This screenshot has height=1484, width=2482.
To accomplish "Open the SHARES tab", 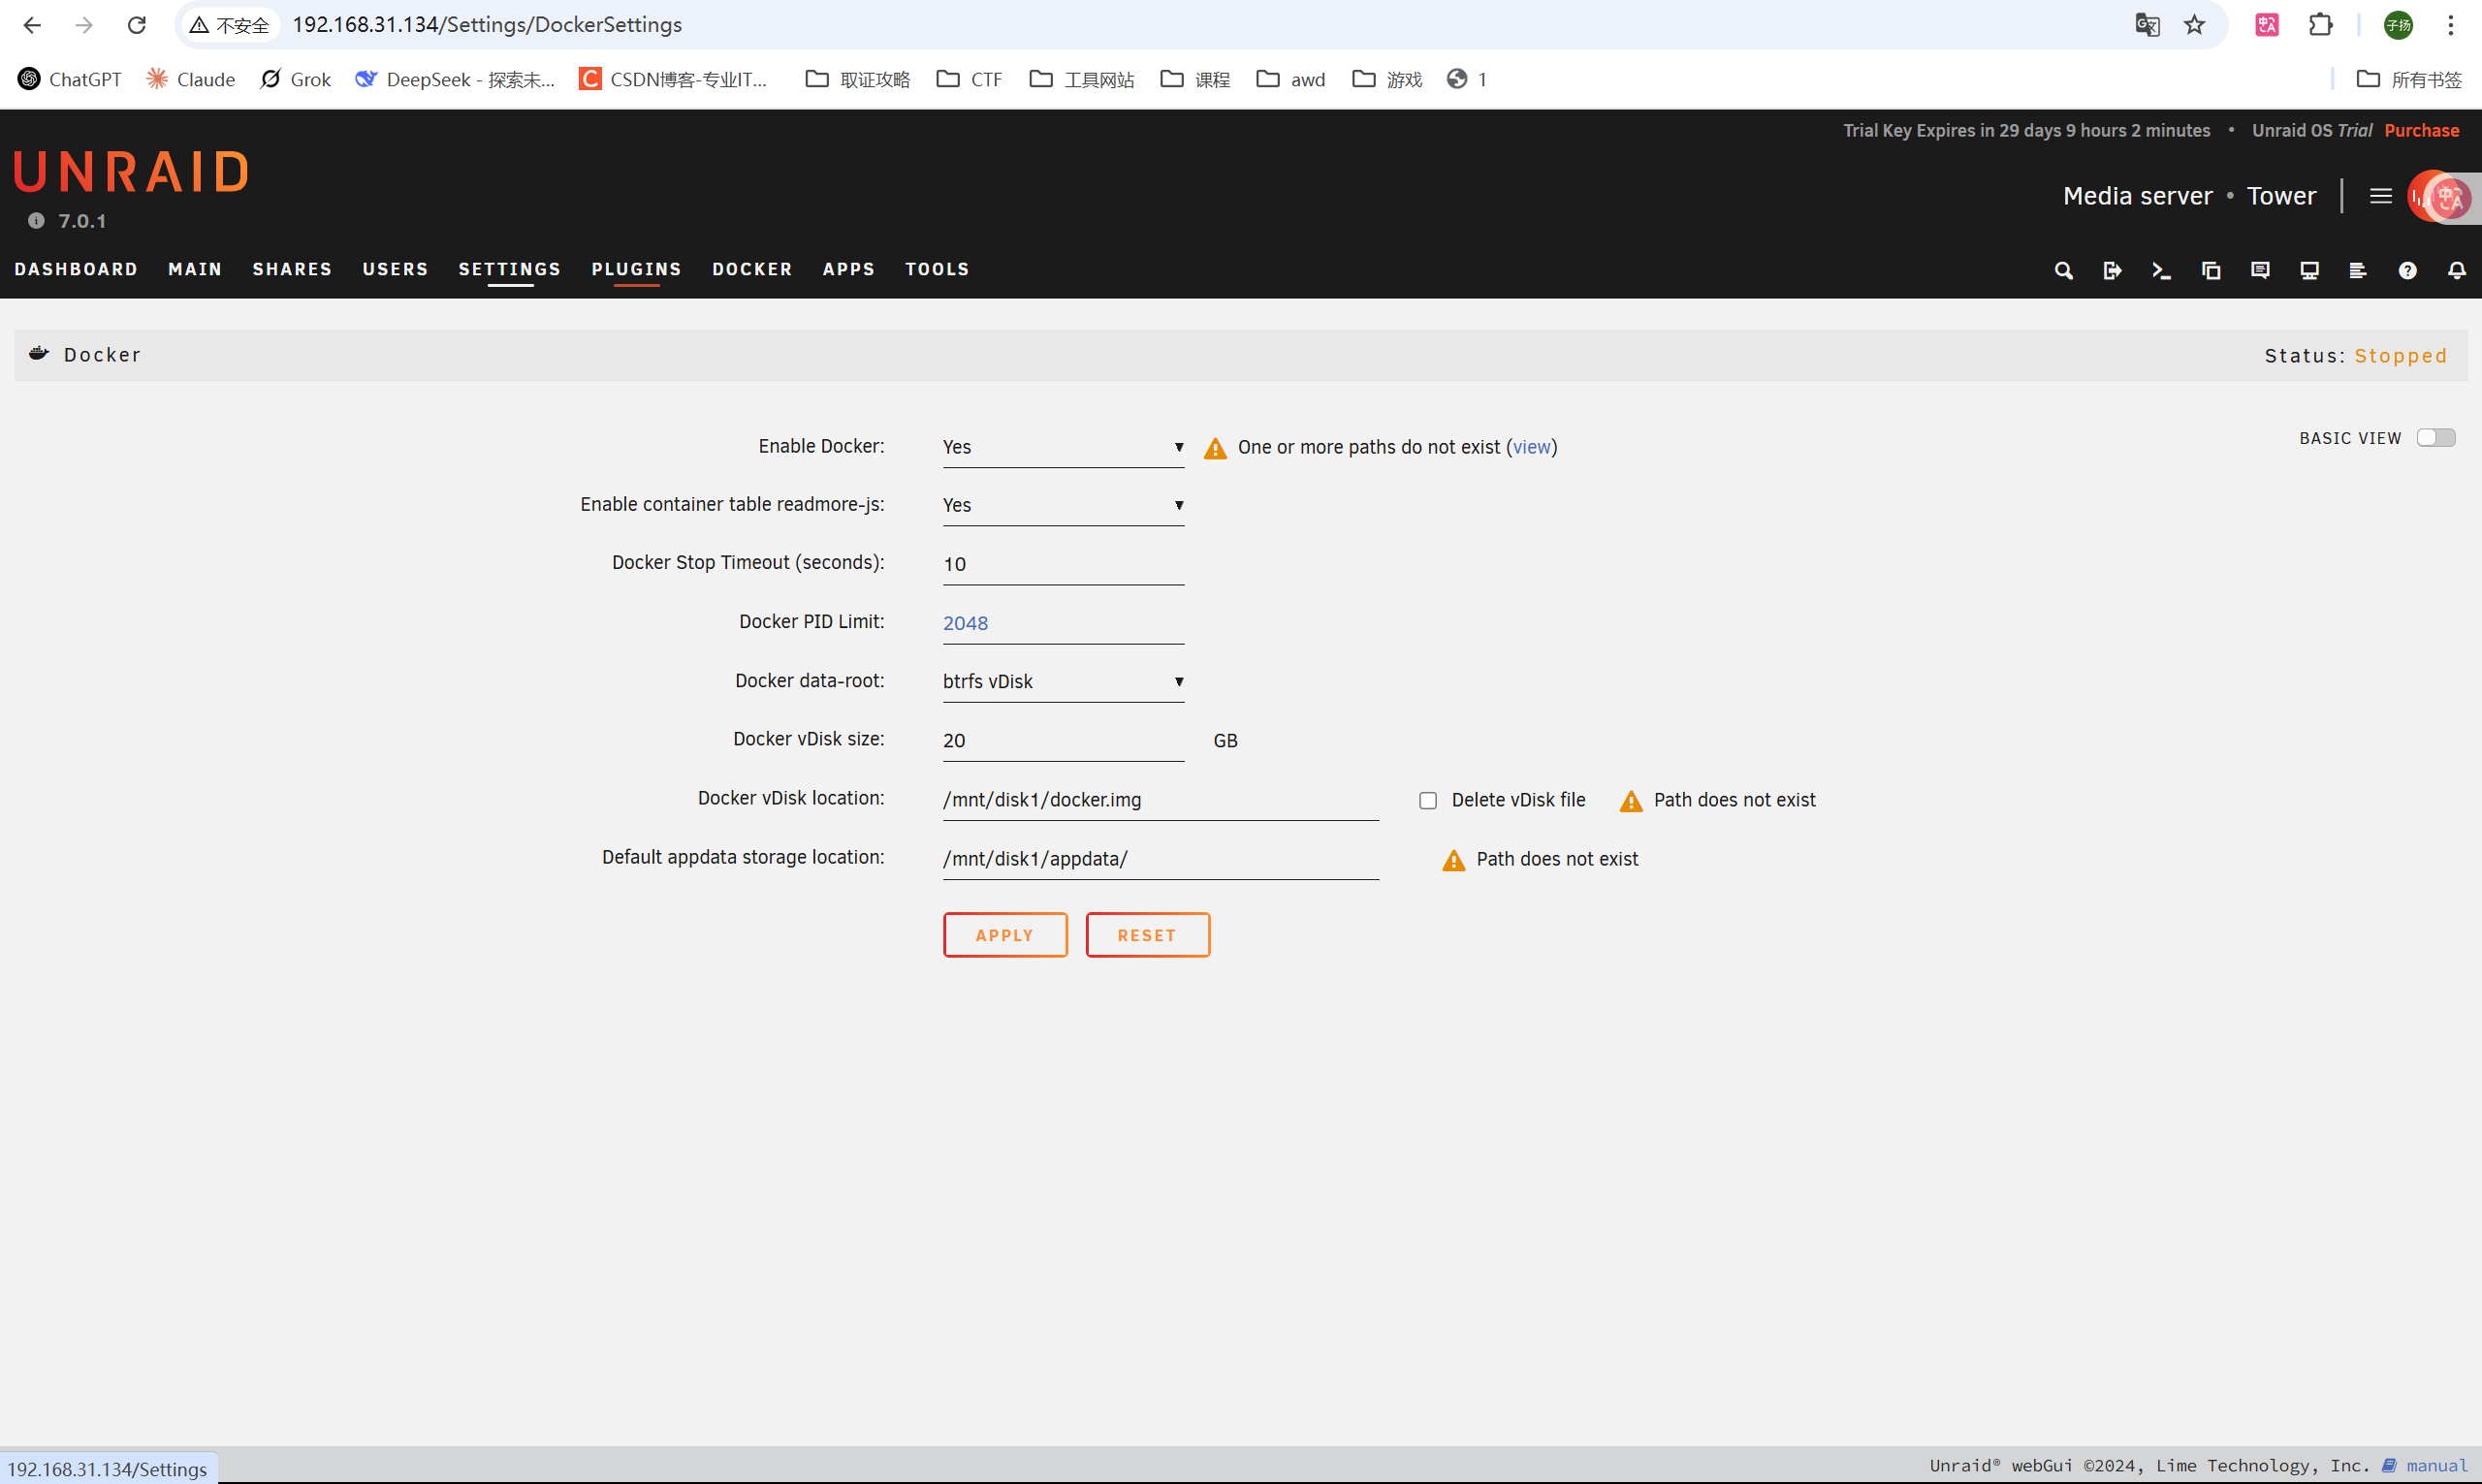I will 292,269.
